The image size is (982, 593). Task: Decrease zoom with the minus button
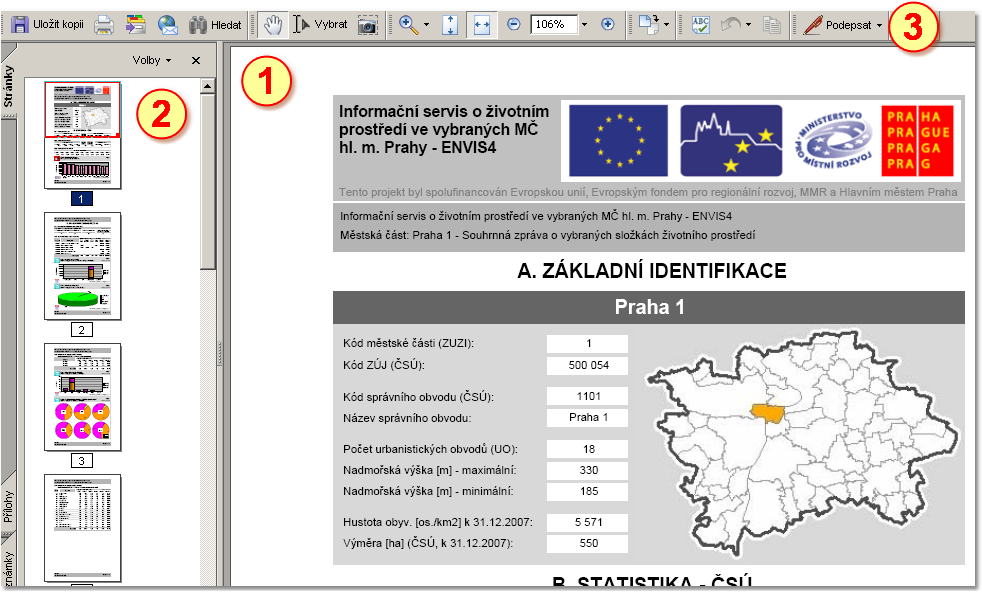pyautogui.click(x=513, y=25)
